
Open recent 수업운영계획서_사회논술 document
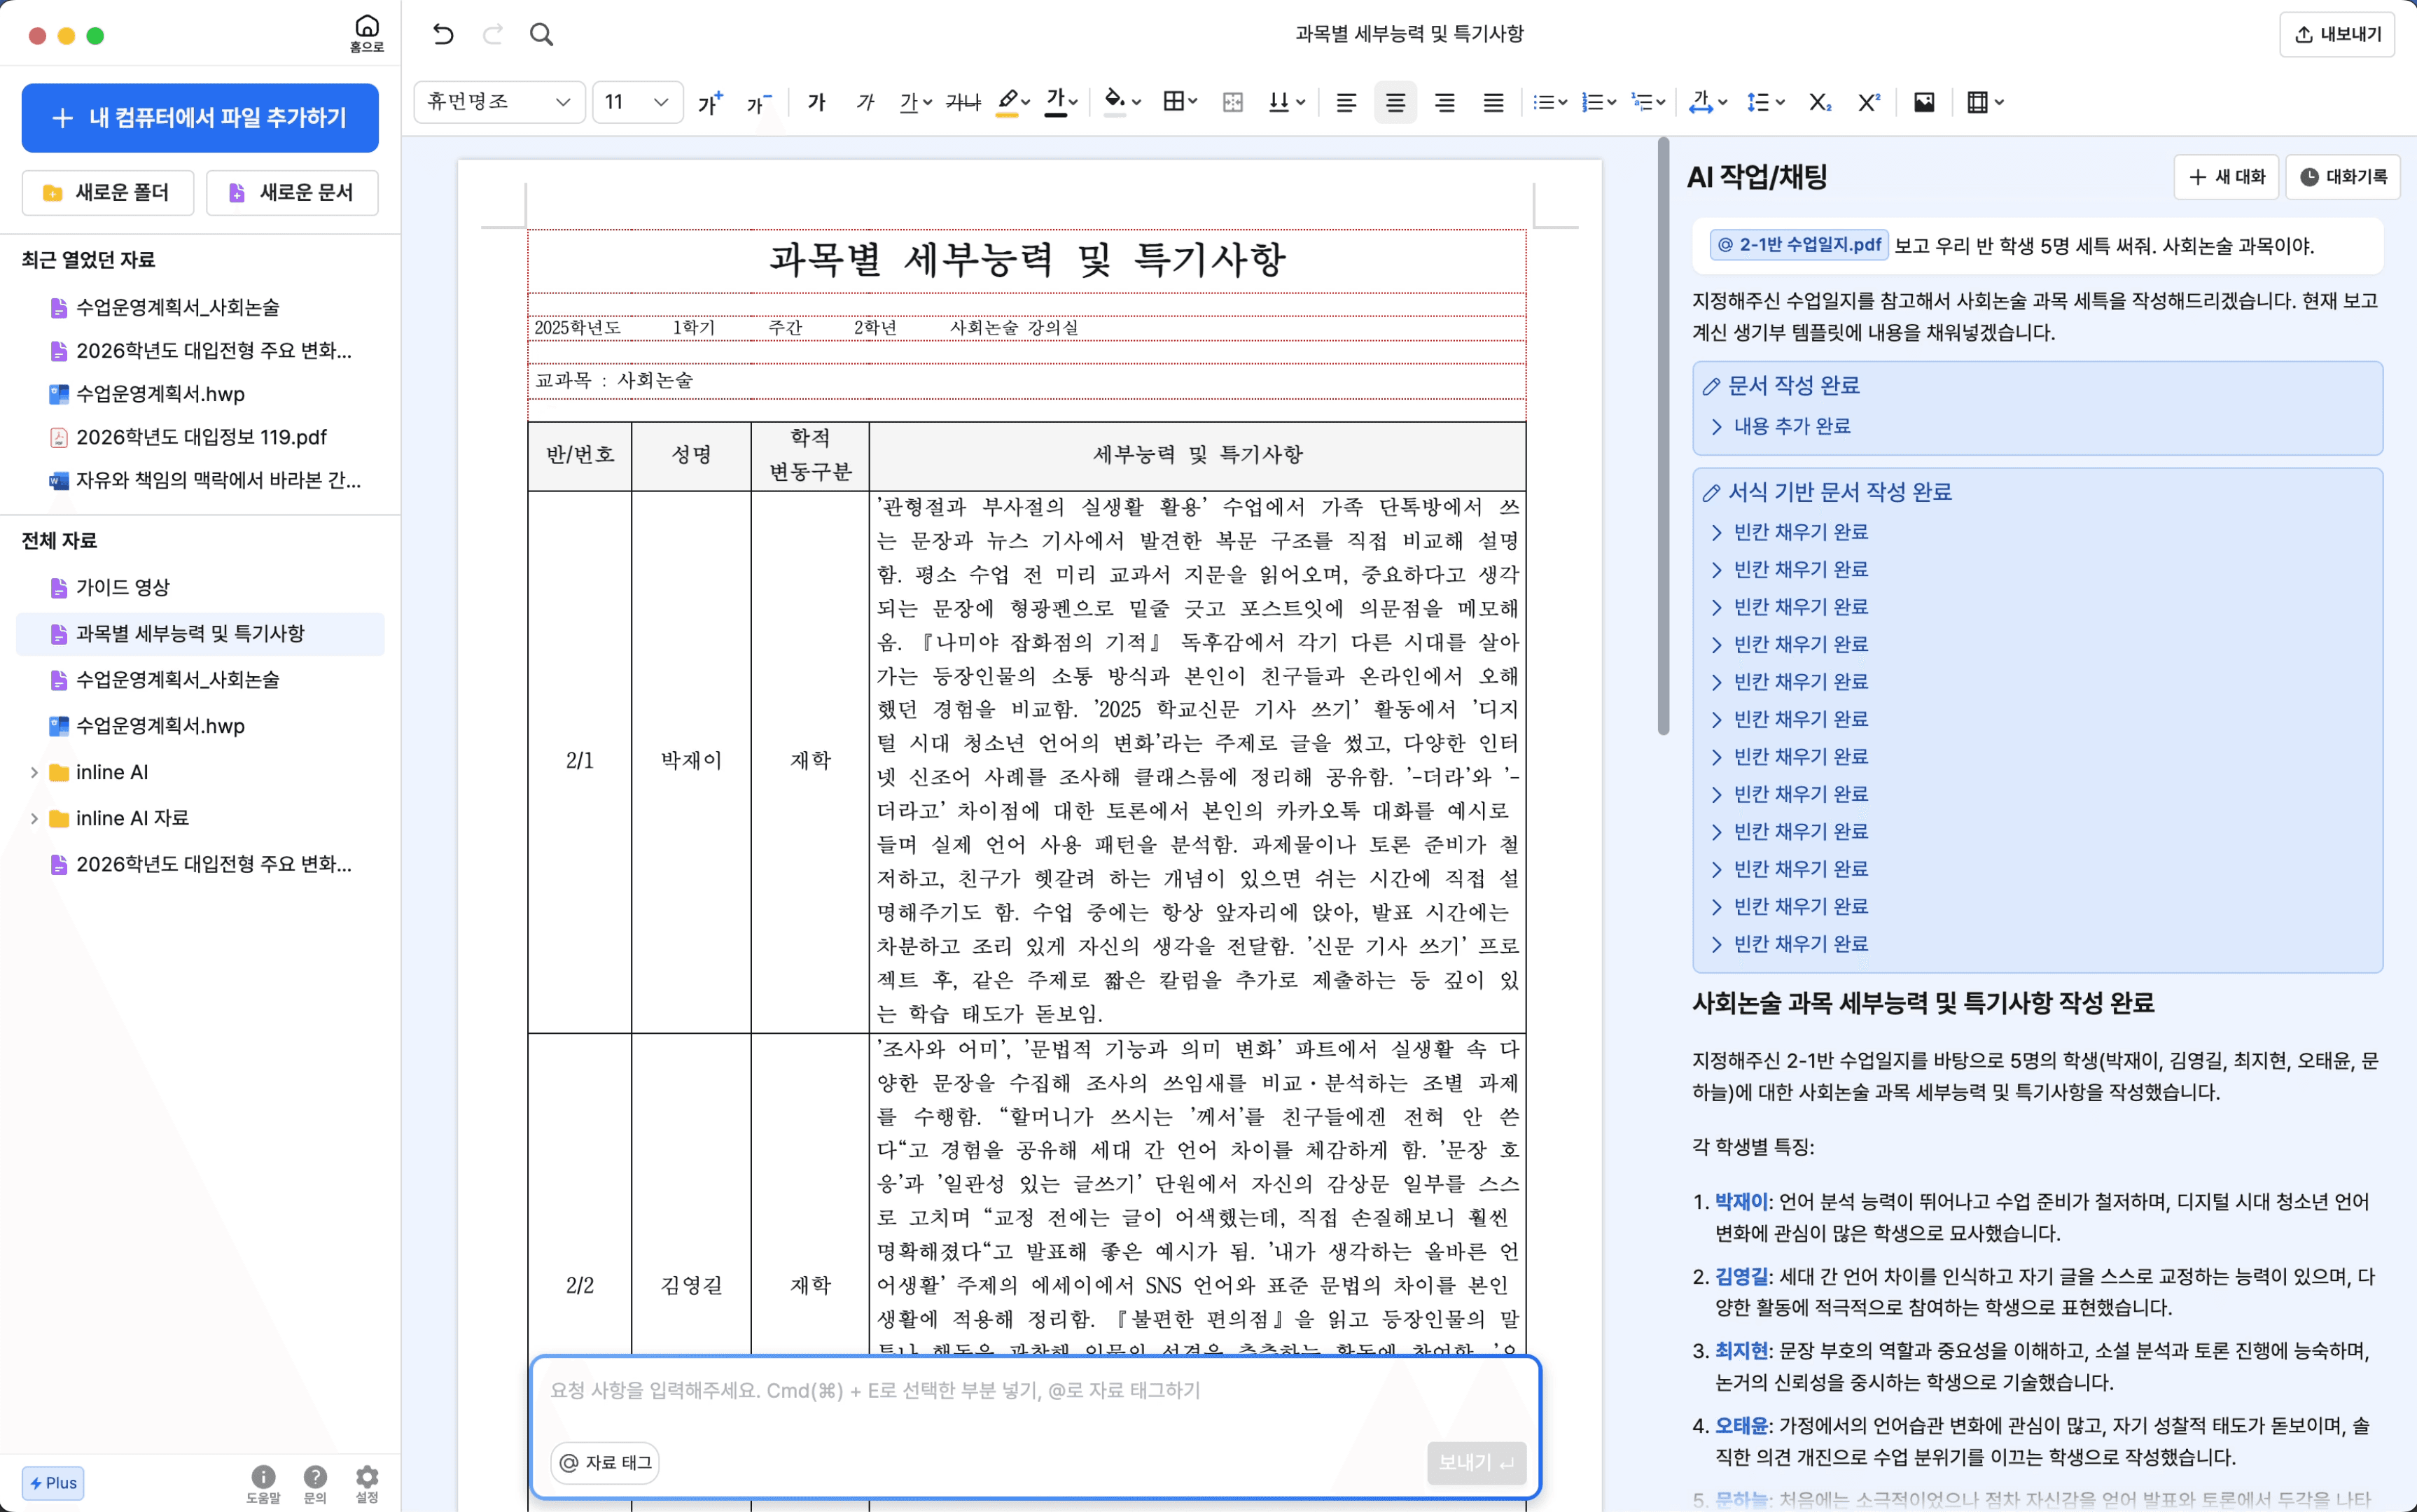coord(200,307)
